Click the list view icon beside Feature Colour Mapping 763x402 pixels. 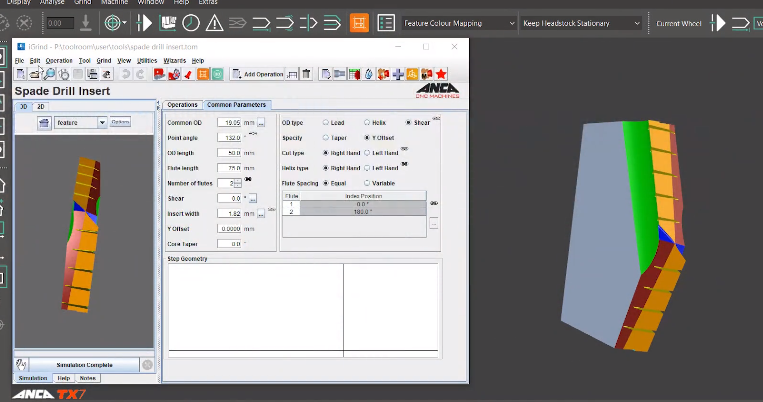(386, 23)
